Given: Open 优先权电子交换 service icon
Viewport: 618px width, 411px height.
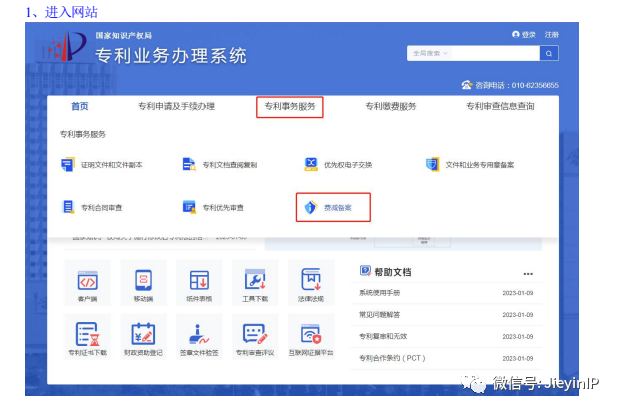Looking at the screenshot, I should (311, 164).
